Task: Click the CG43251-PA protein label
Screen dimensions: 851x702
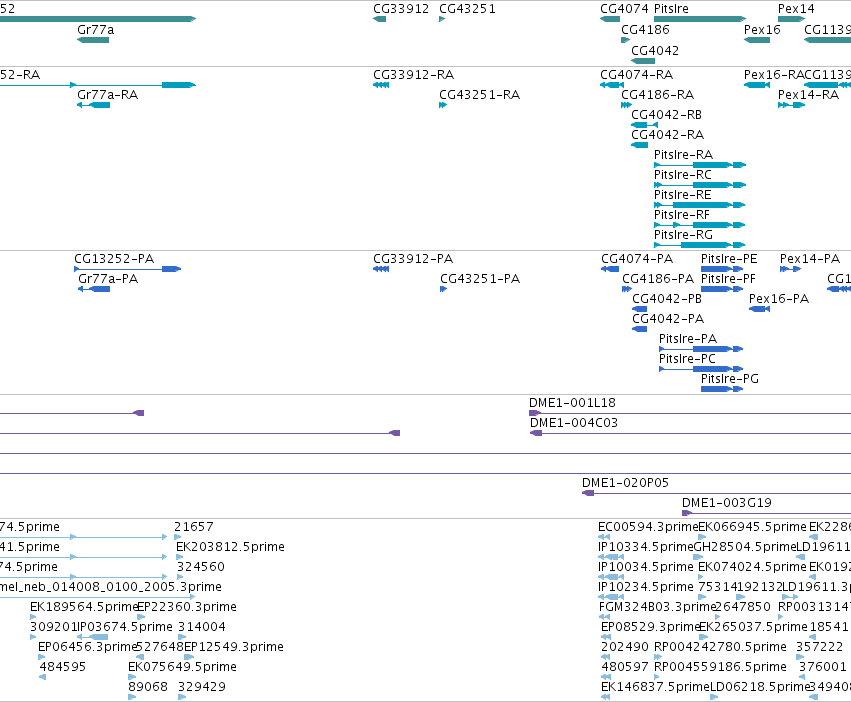Action: tap(480, 279)
